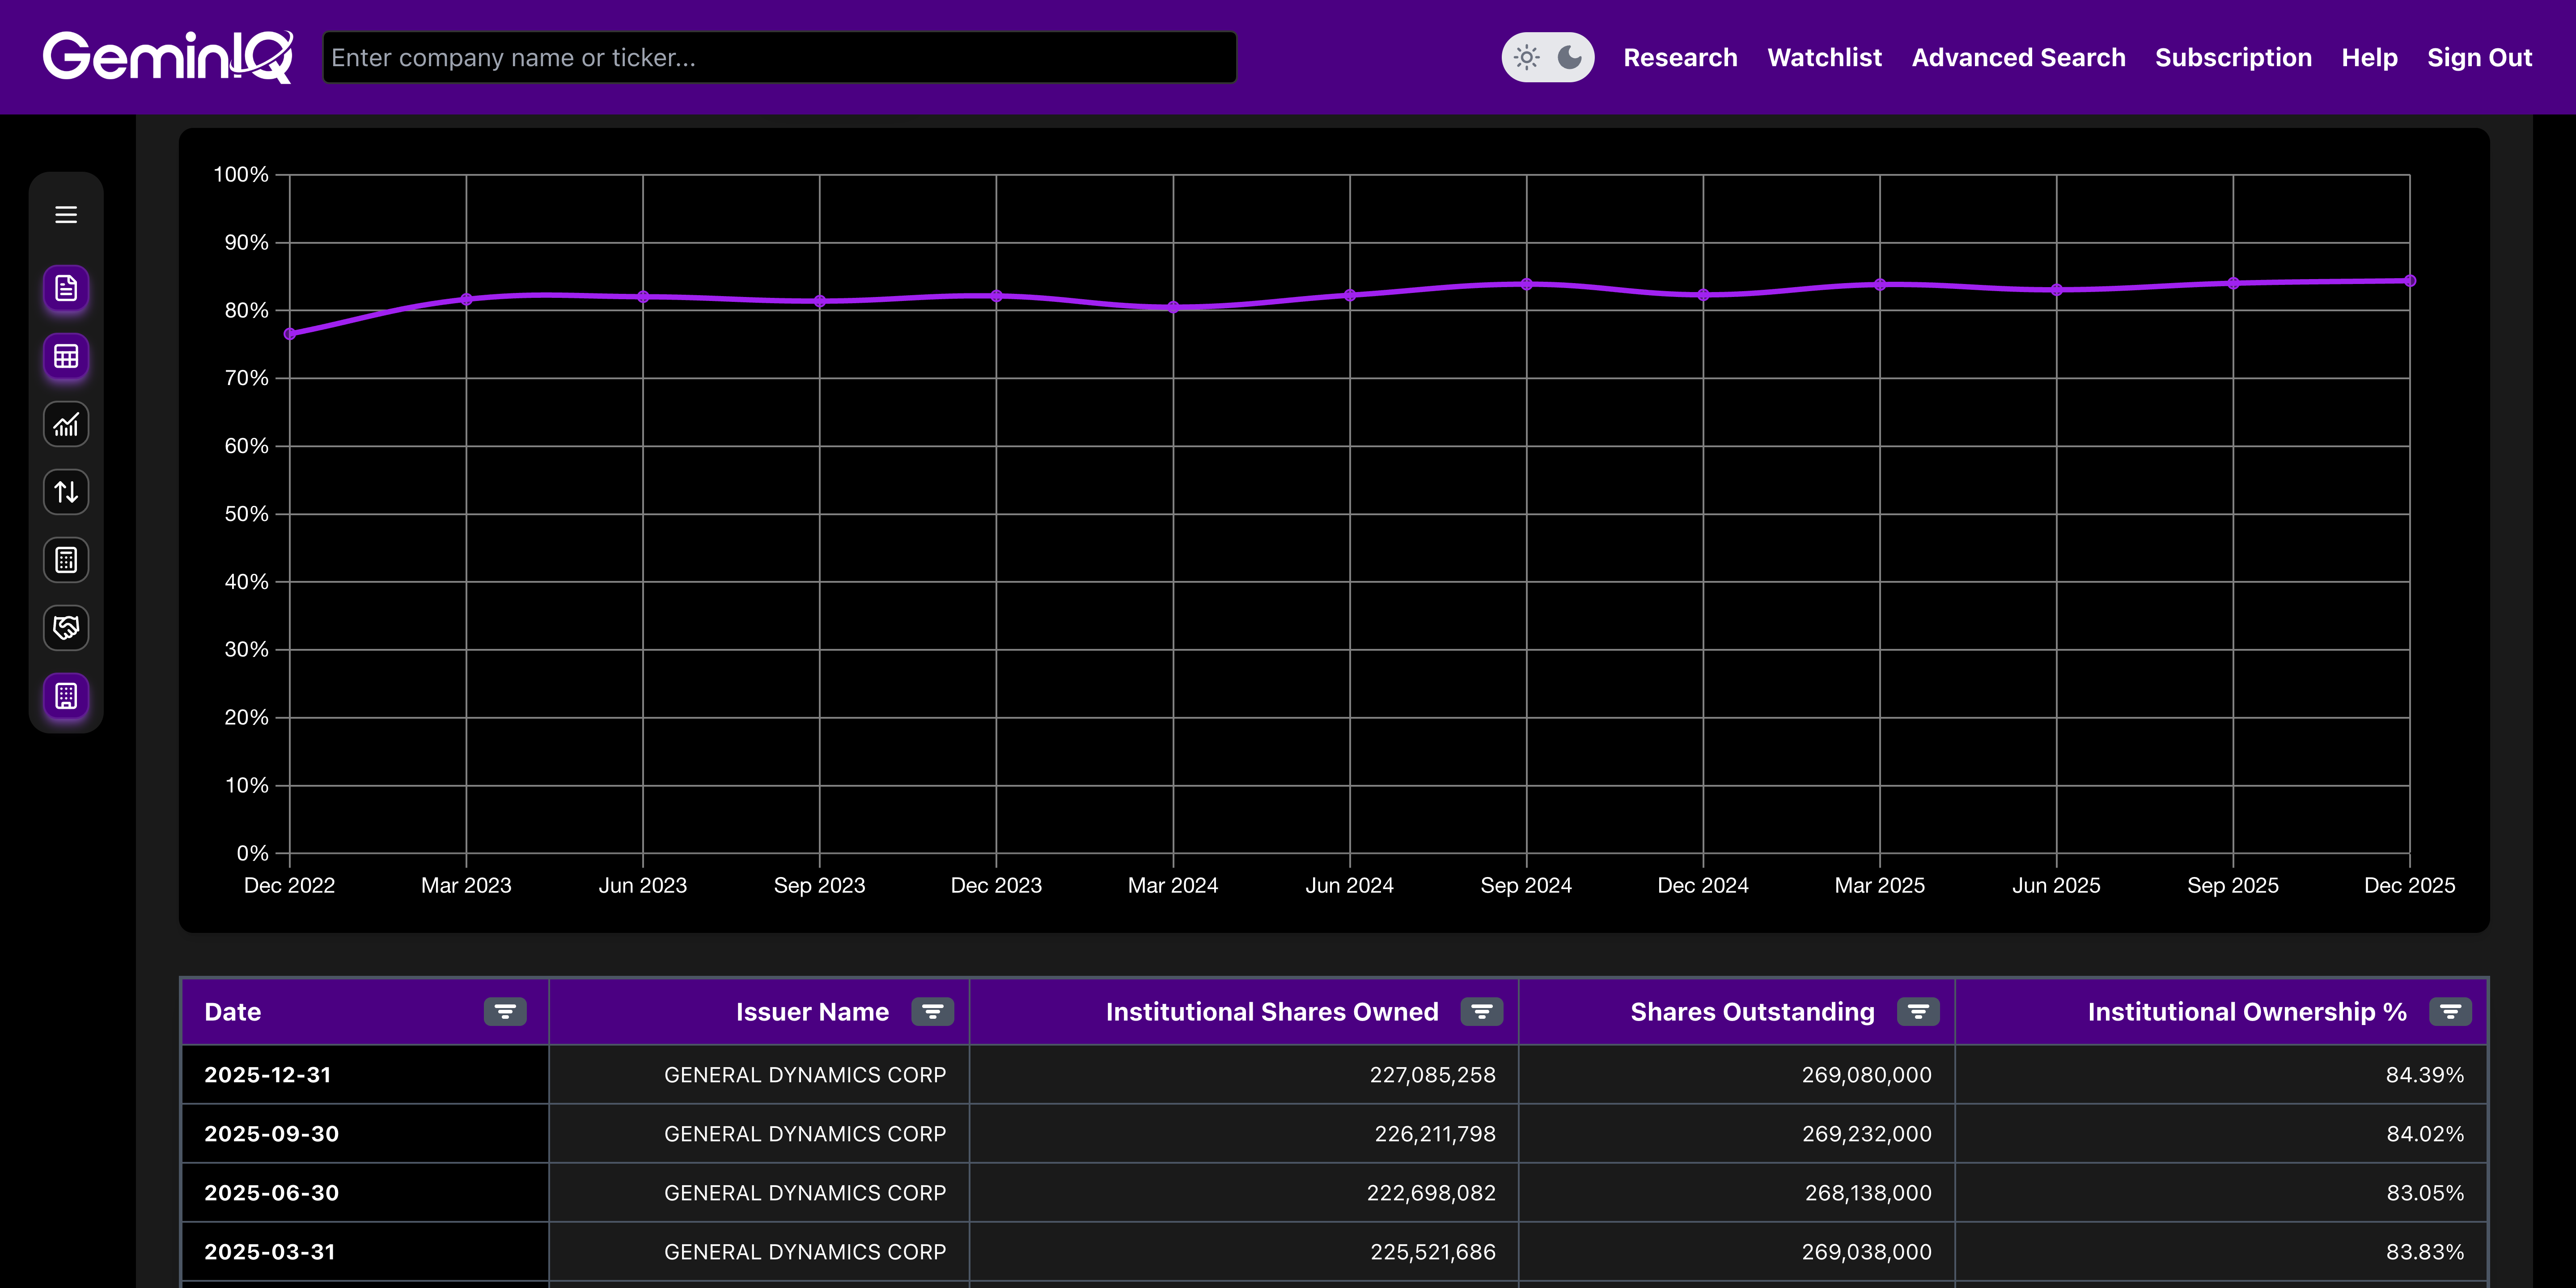The width and height of the screenshot is (2576, 1288).
Task: Open the calculator sidebar icon
Action: (x=66, y=560)
